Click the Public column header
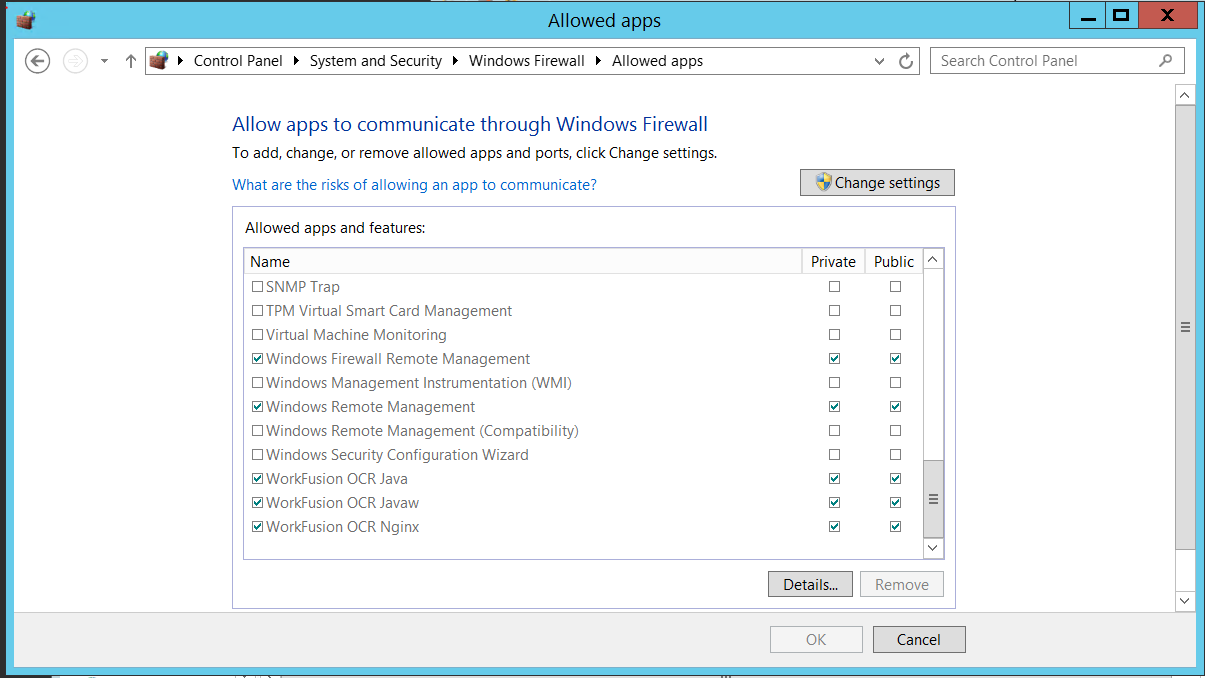Viewport: 1205px width, 678px height. pyautogui.click(x=893, y=262)
